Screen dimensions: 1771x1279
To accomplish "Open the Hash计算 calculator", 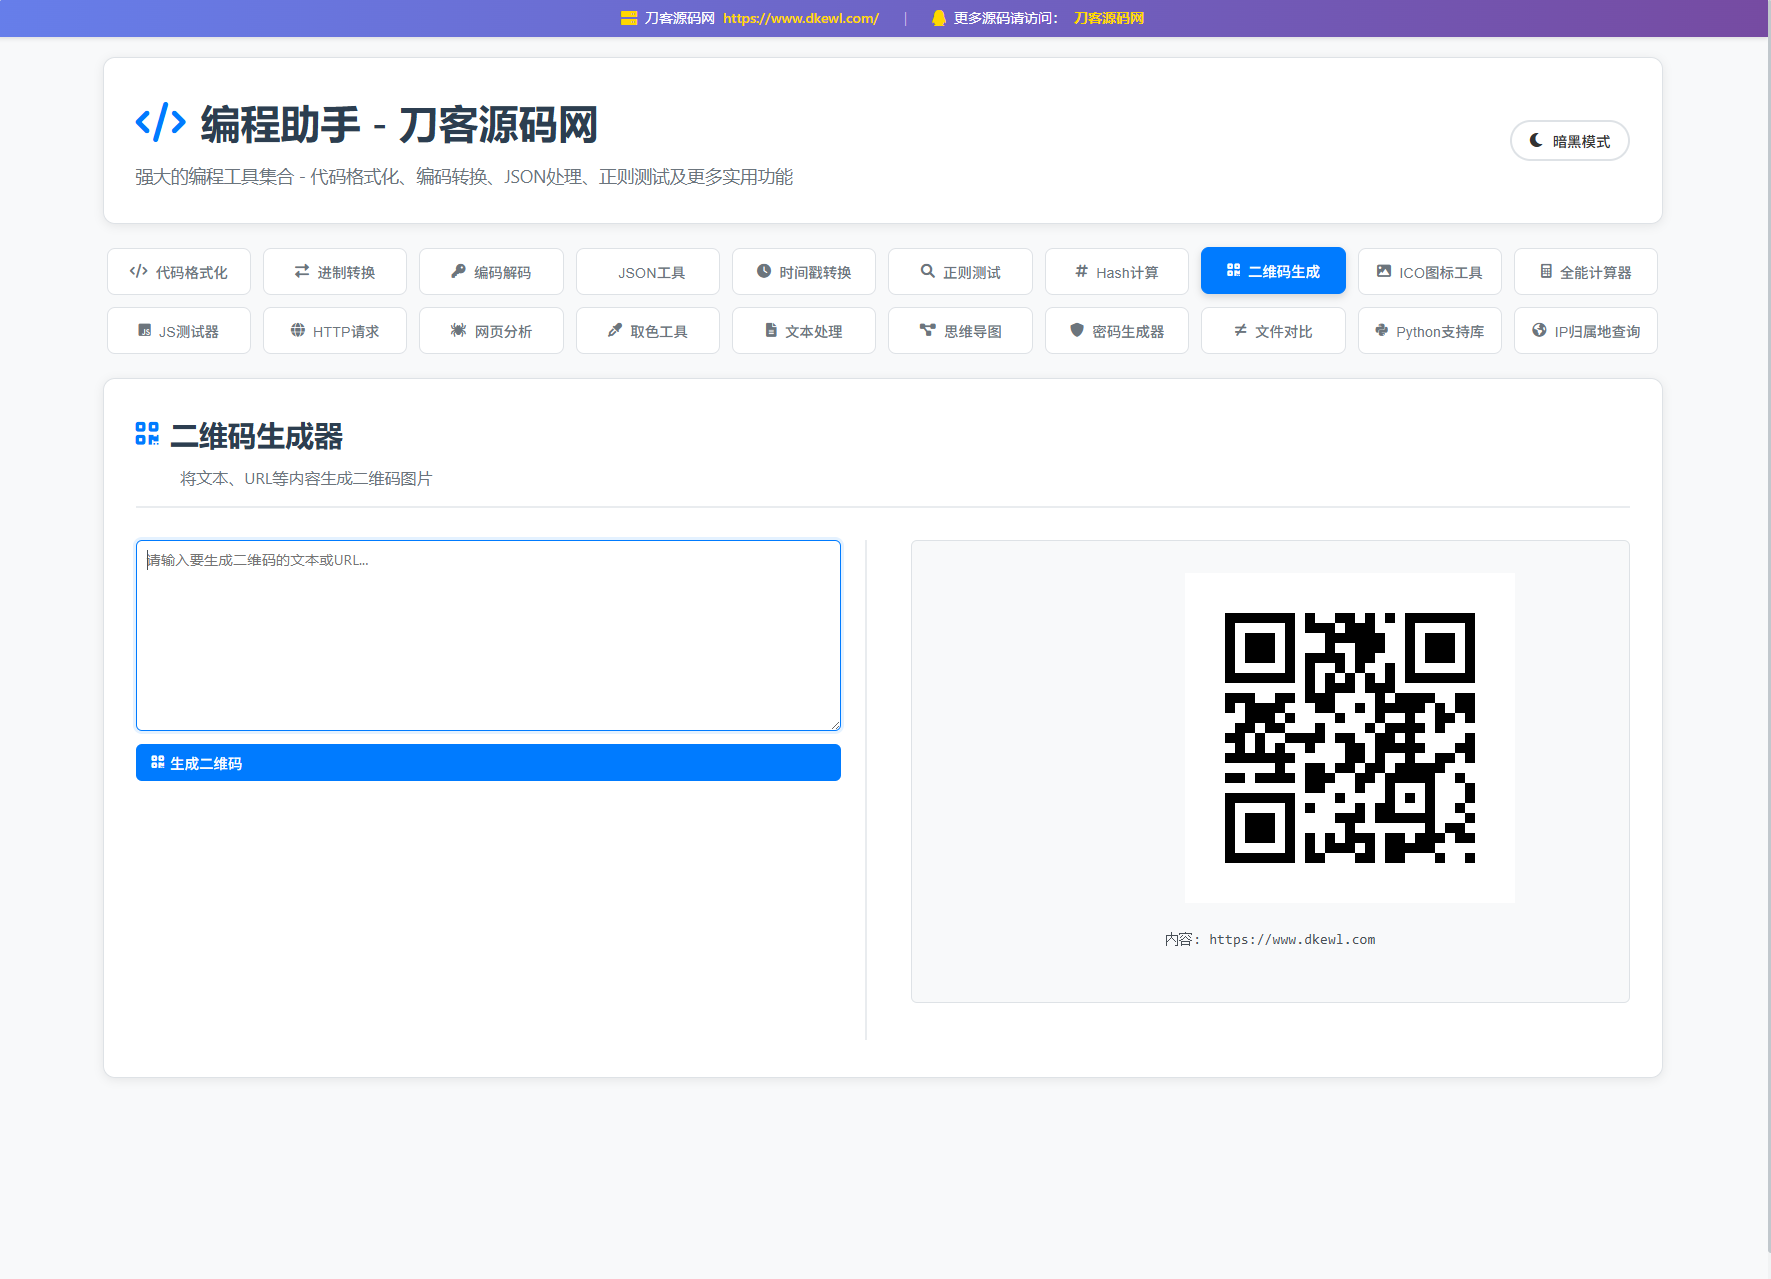I will pos(1116,271).
